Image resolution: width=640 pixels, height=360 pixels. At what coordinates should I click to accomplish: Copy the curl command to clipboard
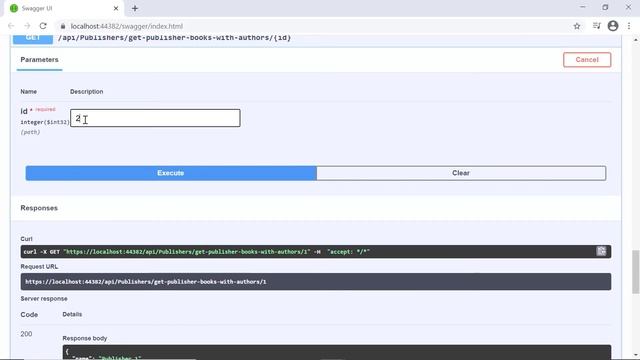pos(601,251)
